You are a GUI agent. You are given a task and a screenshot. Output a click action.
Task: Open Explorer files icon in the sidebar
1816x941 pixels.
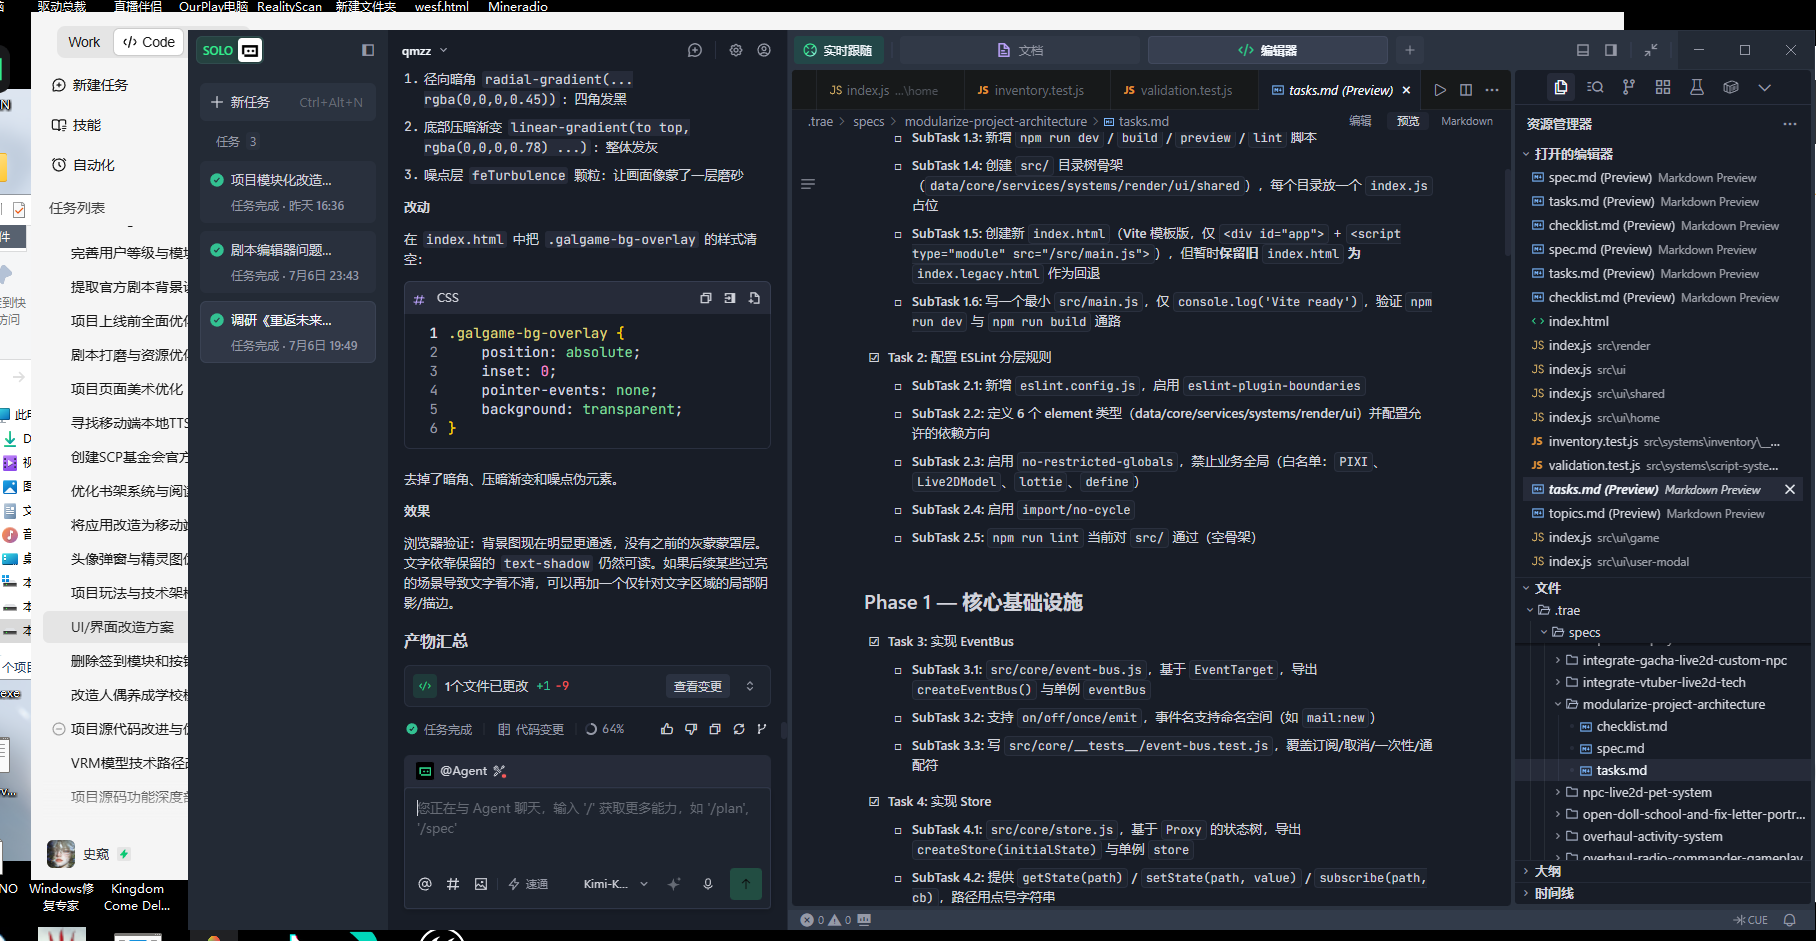pyautogui.click(x=1561, y=88)
